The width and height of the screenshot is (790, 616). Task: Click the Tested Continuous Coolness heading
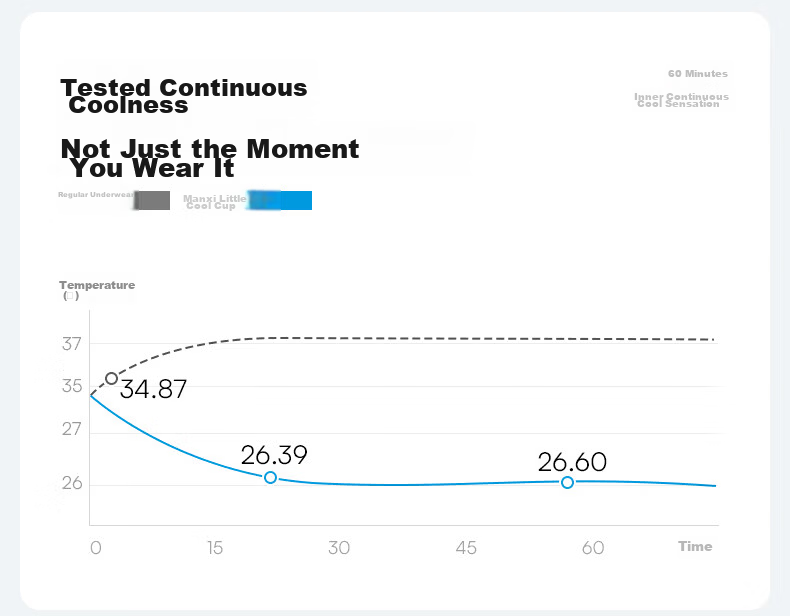pyautogui.click(x=184, y=96)
